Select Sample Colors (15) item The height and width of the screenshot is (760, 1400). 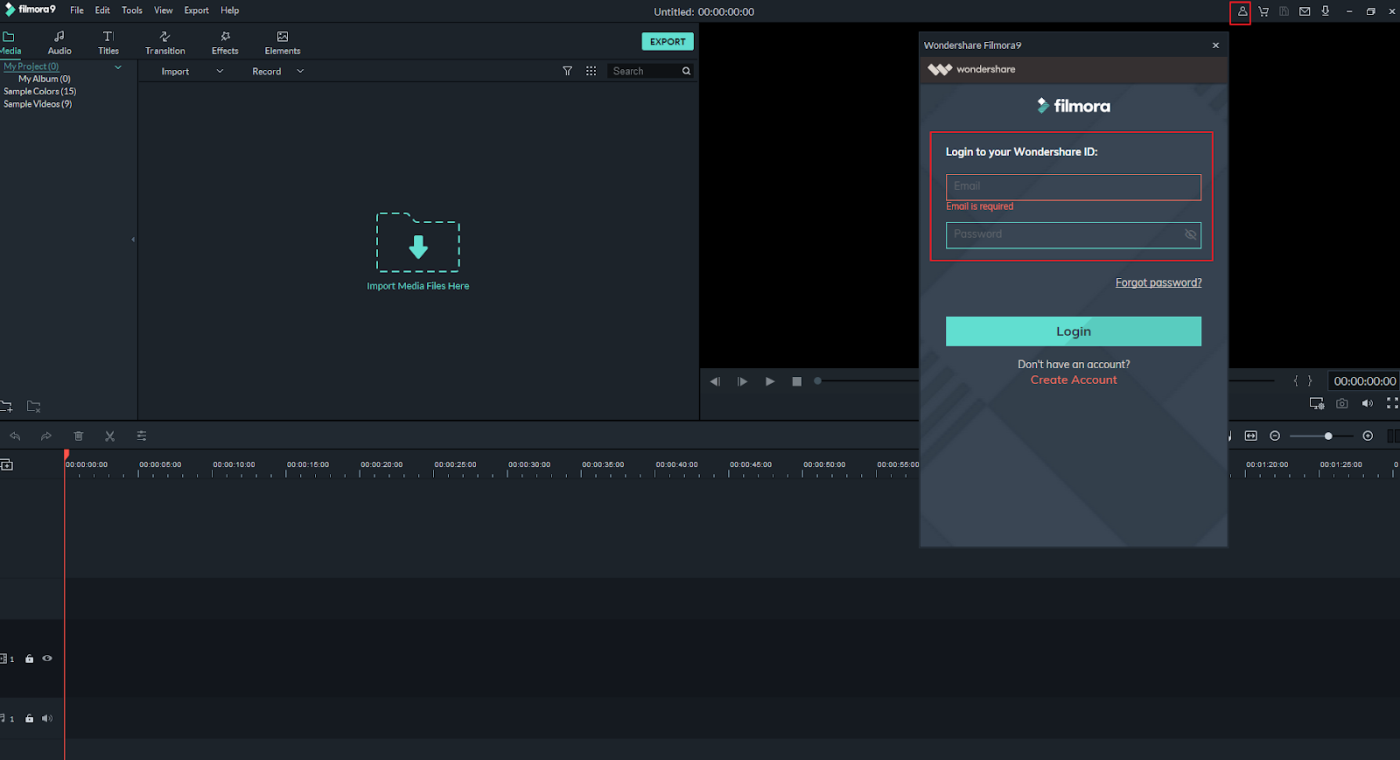pyautogui.click(x=40, y=92)
